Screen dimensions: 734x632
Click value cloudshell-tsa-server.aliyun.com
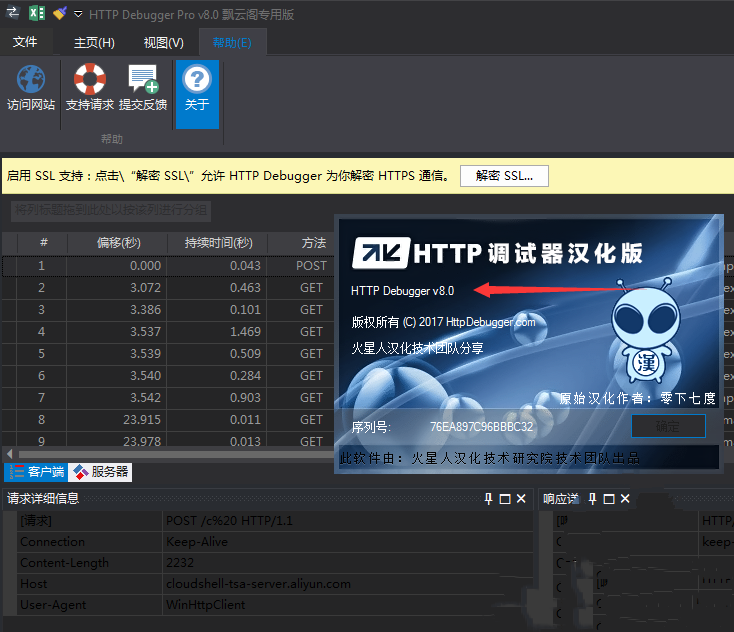pyautogui.click(x=258, y=584)
